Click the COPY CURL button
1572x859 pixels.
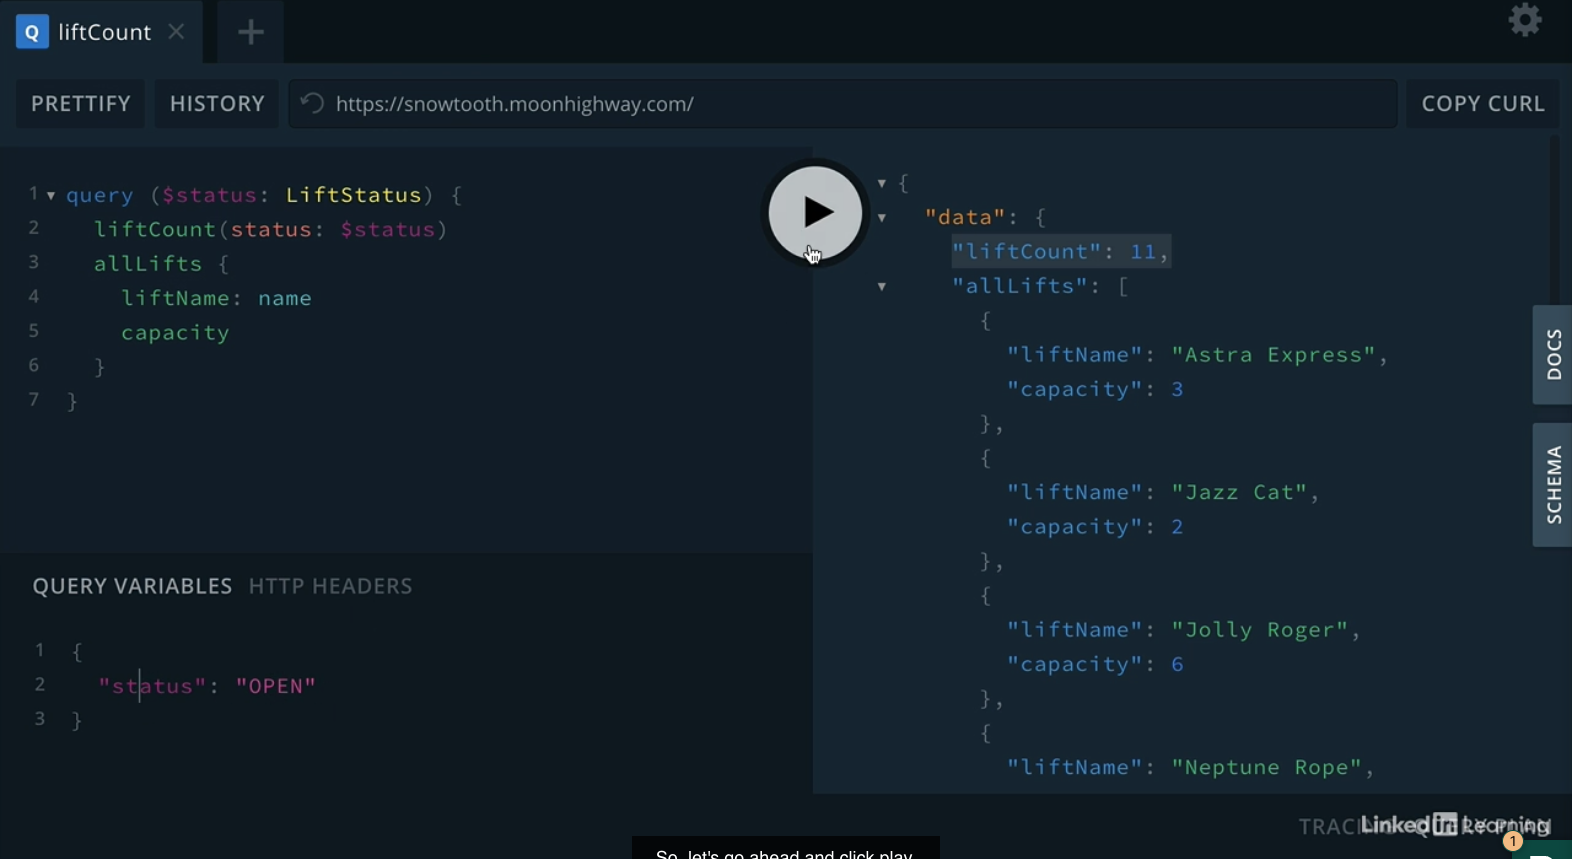tap(1483, 104)
